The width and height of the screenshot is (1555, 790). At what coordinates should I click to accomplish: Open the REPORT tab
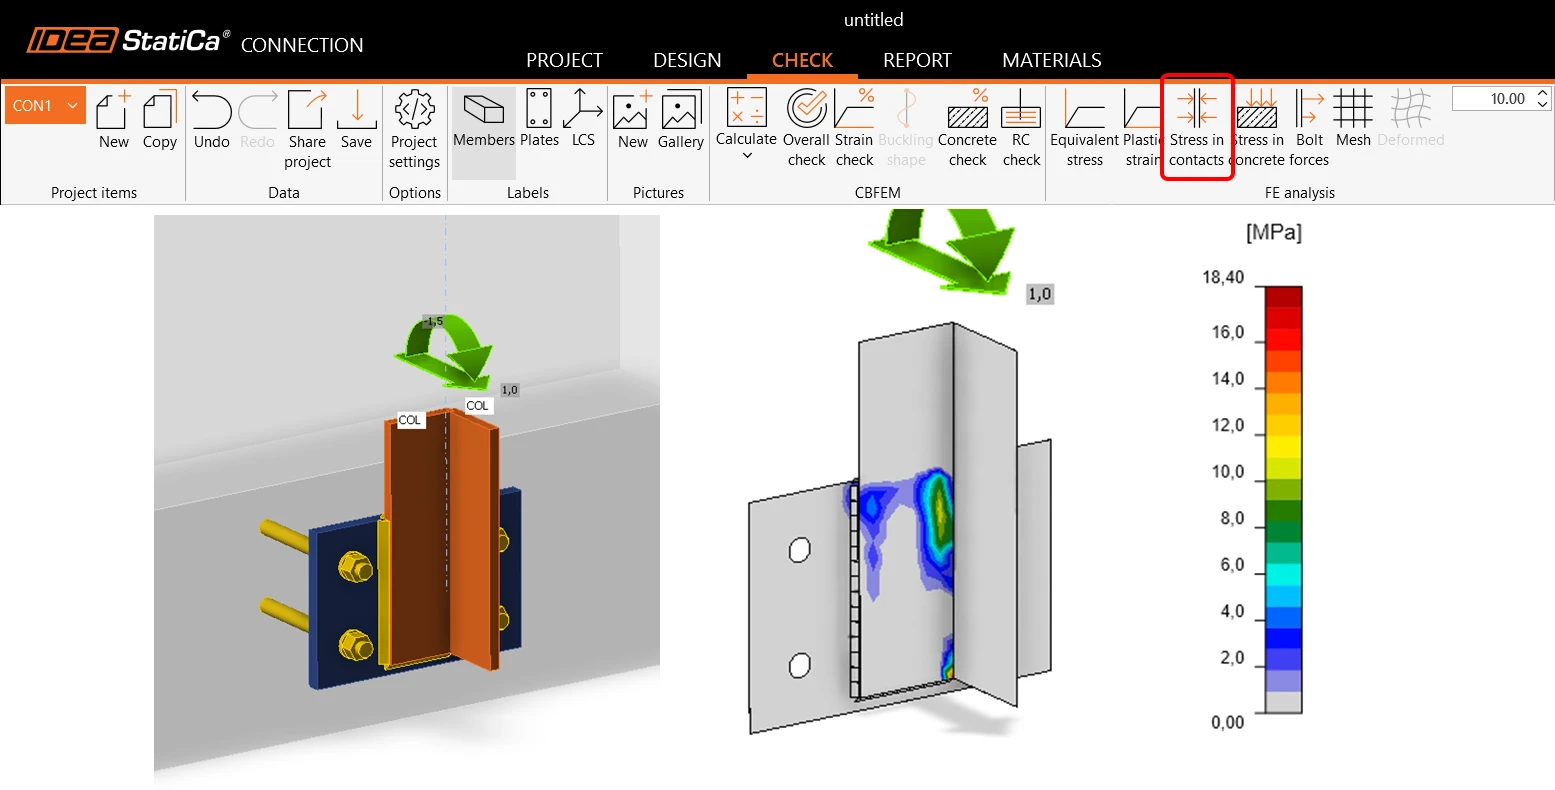pos(917,60)
